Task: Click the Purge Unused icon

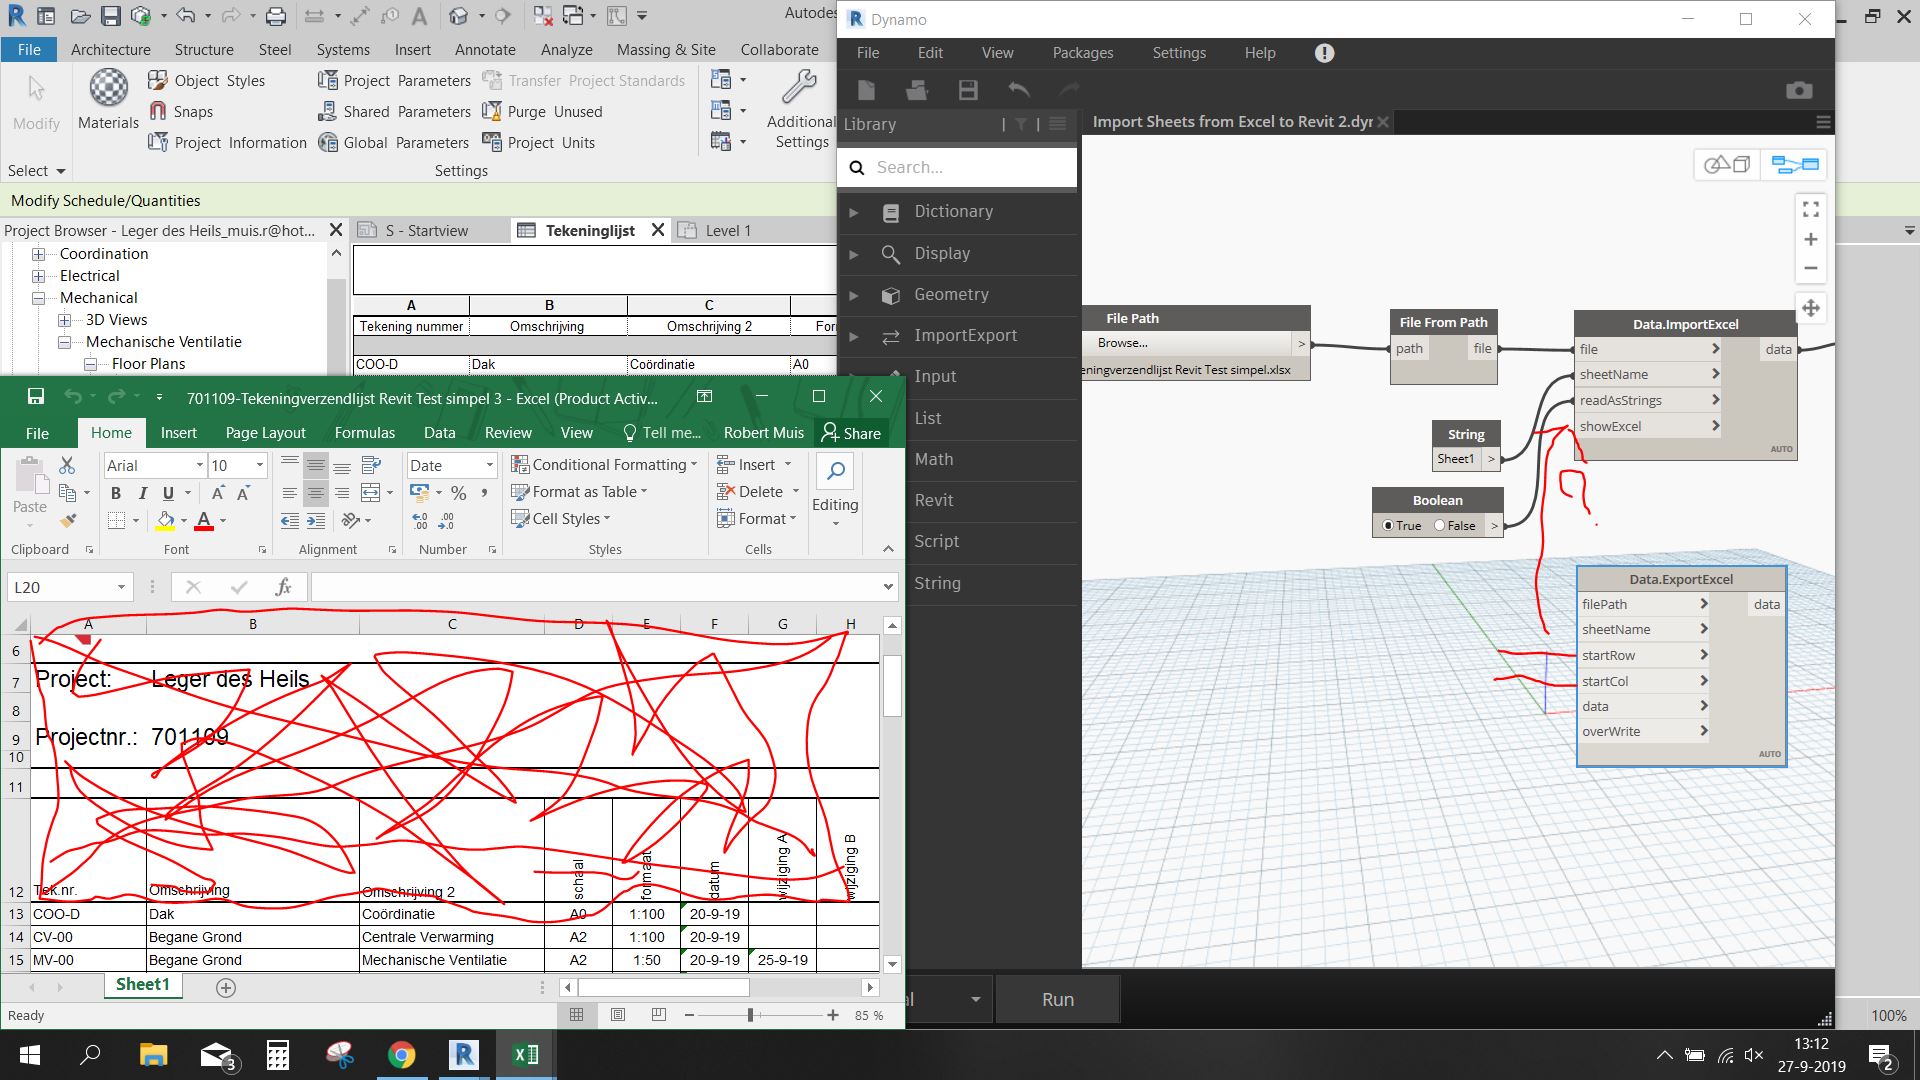Action: coord(492,111)
